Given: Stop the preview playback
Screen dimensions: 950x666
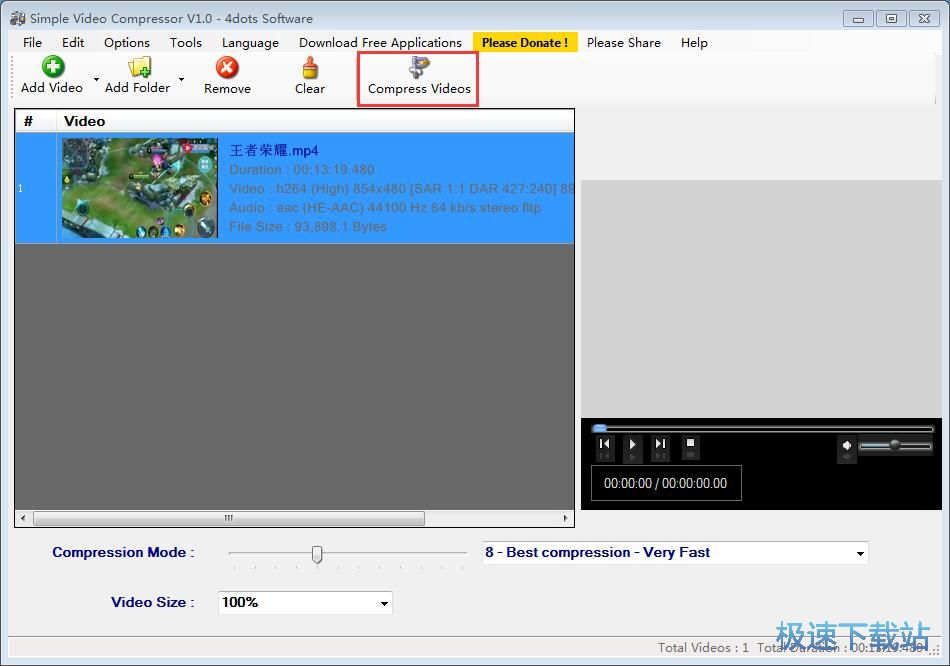Looking at the screenshot, I should (x=690, y=443).
